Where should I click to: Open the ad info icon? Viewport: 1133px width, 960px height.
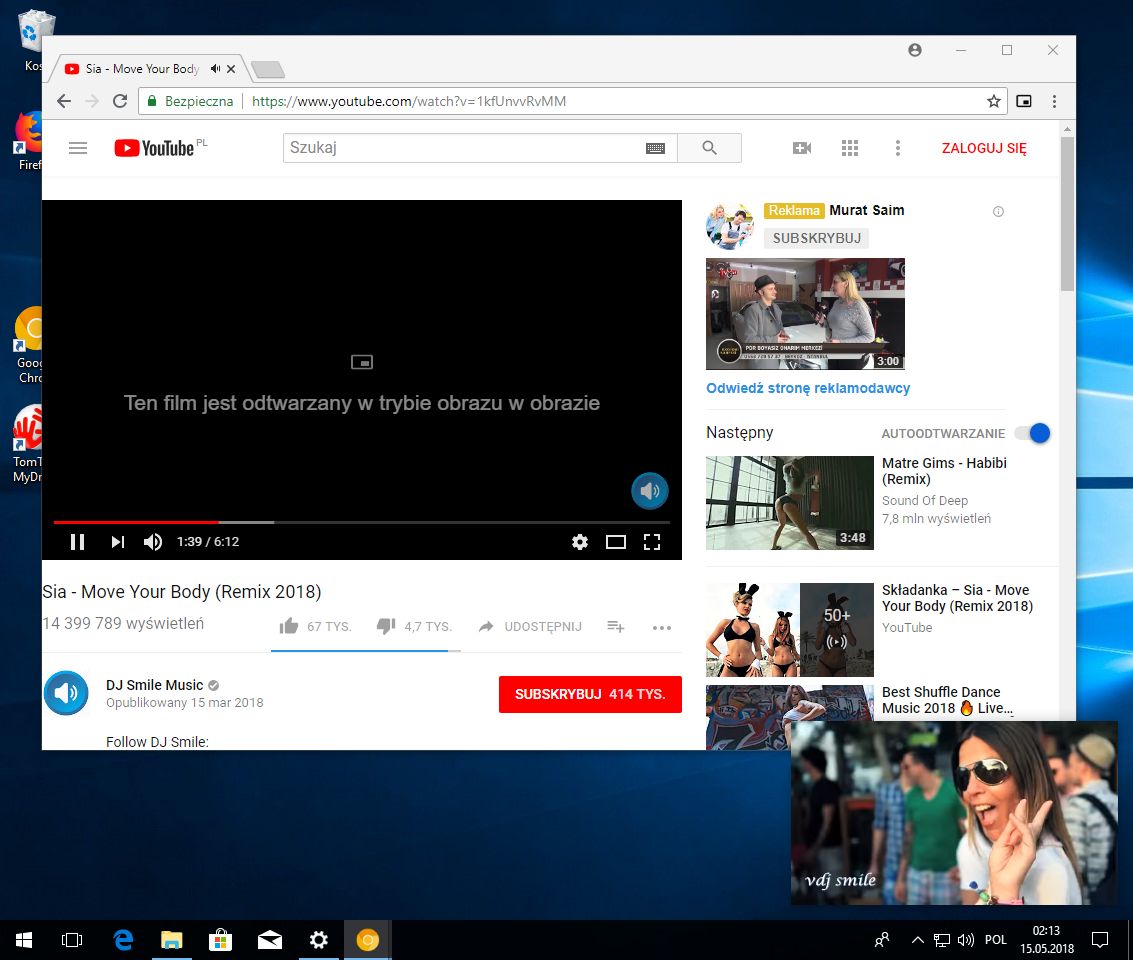[x=999, y=212]
